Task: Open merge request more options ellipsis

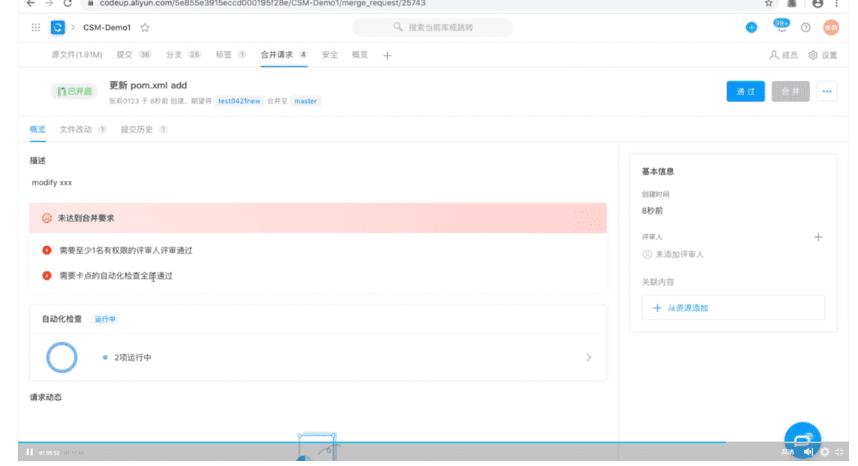Action: (x=827, y=91)
